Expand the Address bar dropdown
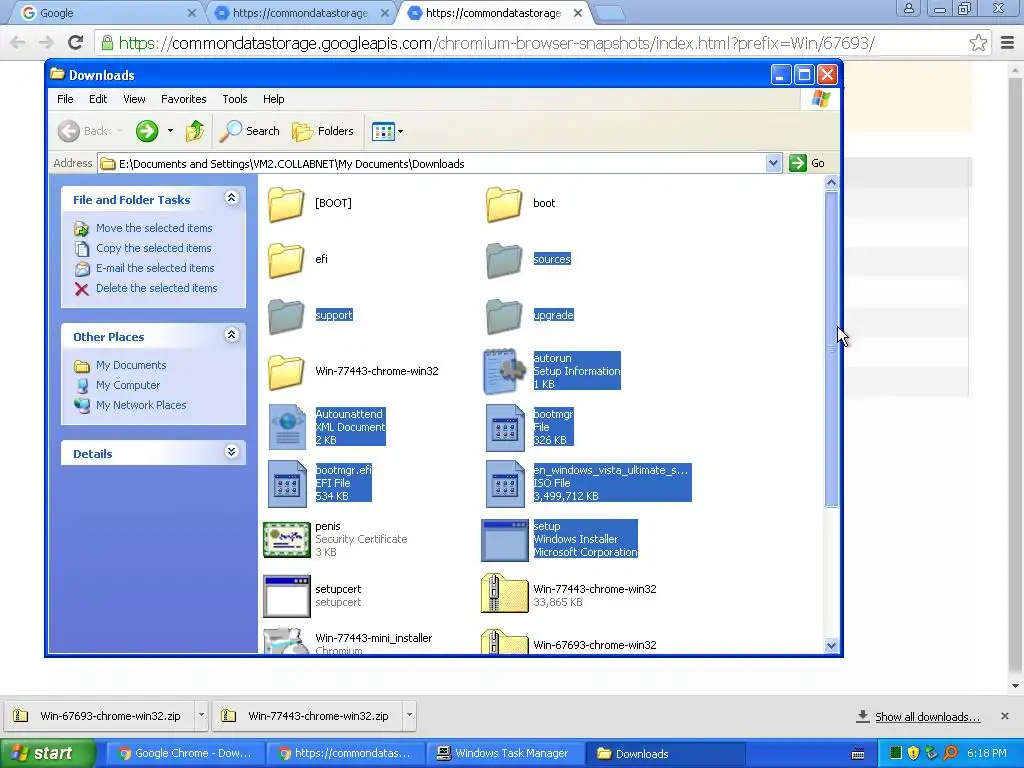Screen dimensions: 1024x768 pos(773,163)
